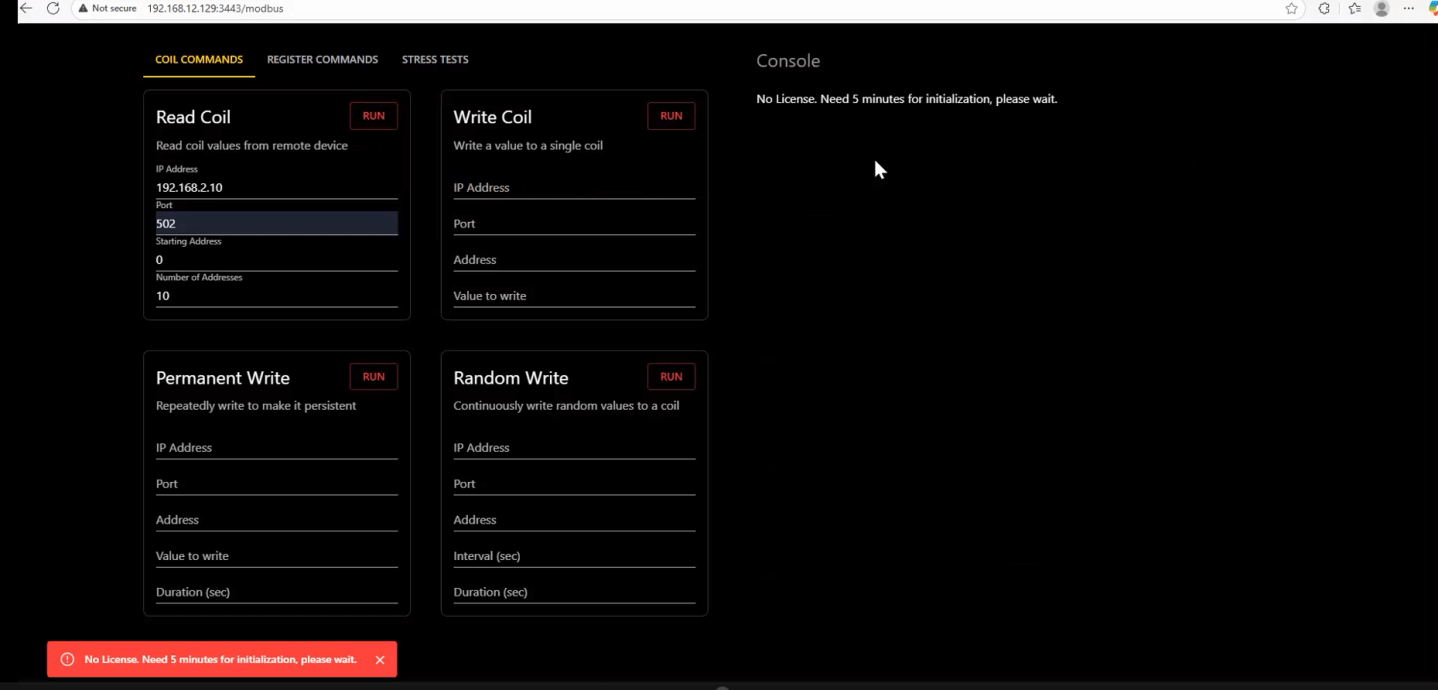
Task: Refresh the Modbus page
Action: [53, 8]
